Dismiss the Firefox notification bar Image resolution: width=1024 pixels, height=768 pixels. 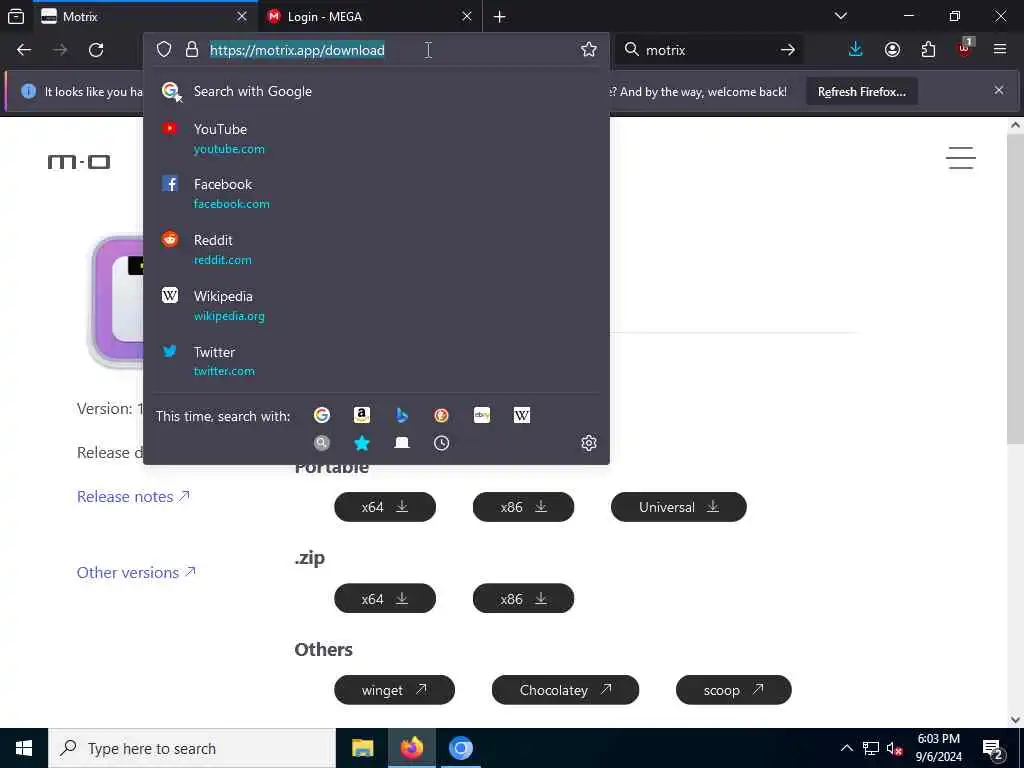pyautogui.click(x=999, y=90)
